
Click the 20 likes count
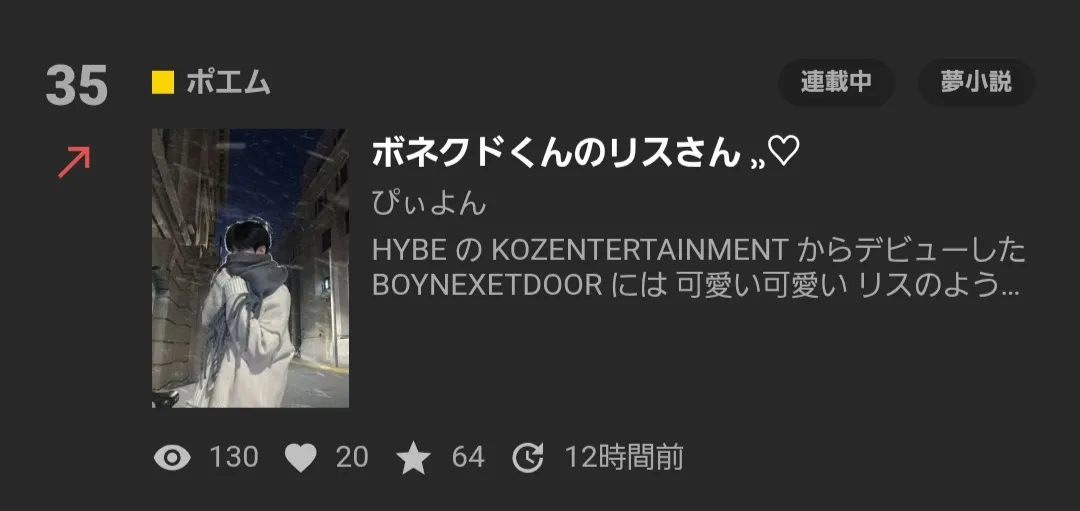[x=352, y=457]
